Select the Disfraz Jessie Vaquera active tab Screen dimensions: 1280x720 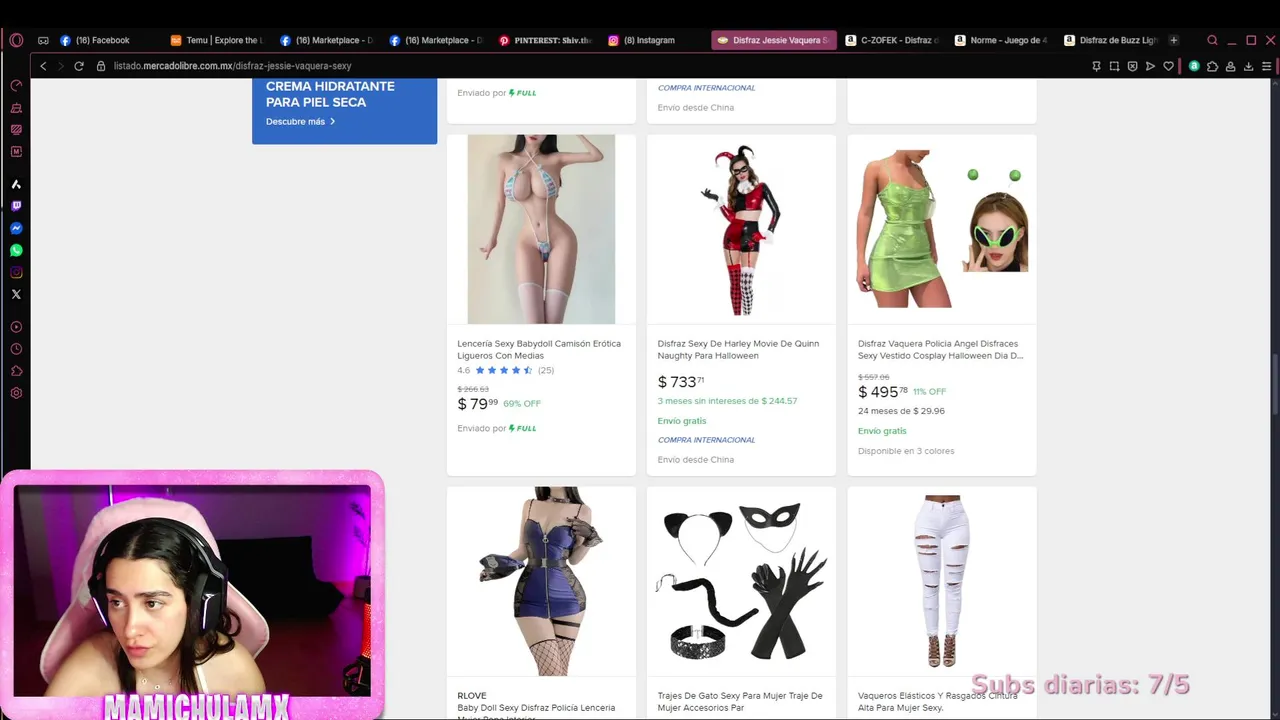[773, 40]
